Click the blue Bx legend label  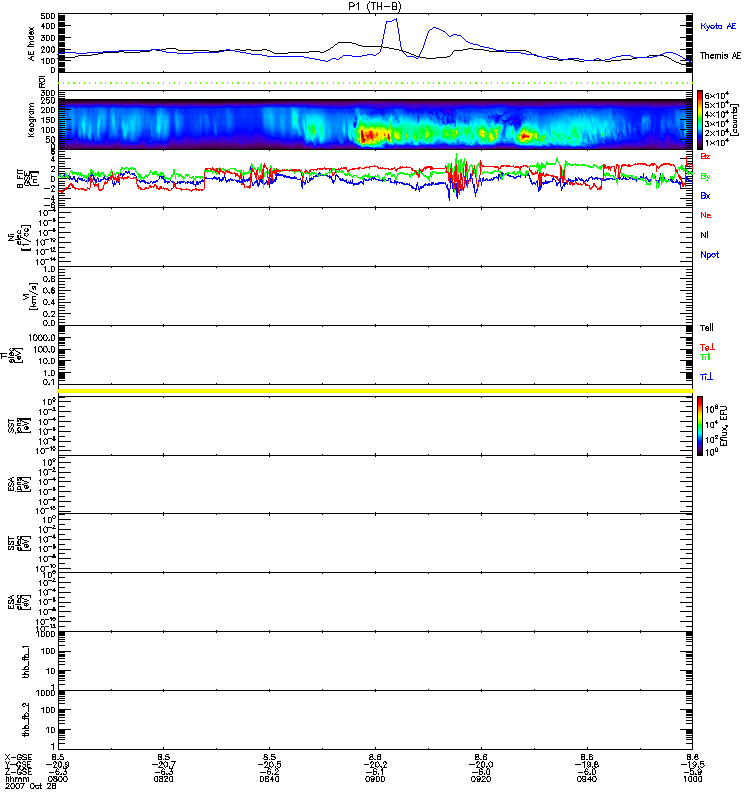(x=705, y=196)
